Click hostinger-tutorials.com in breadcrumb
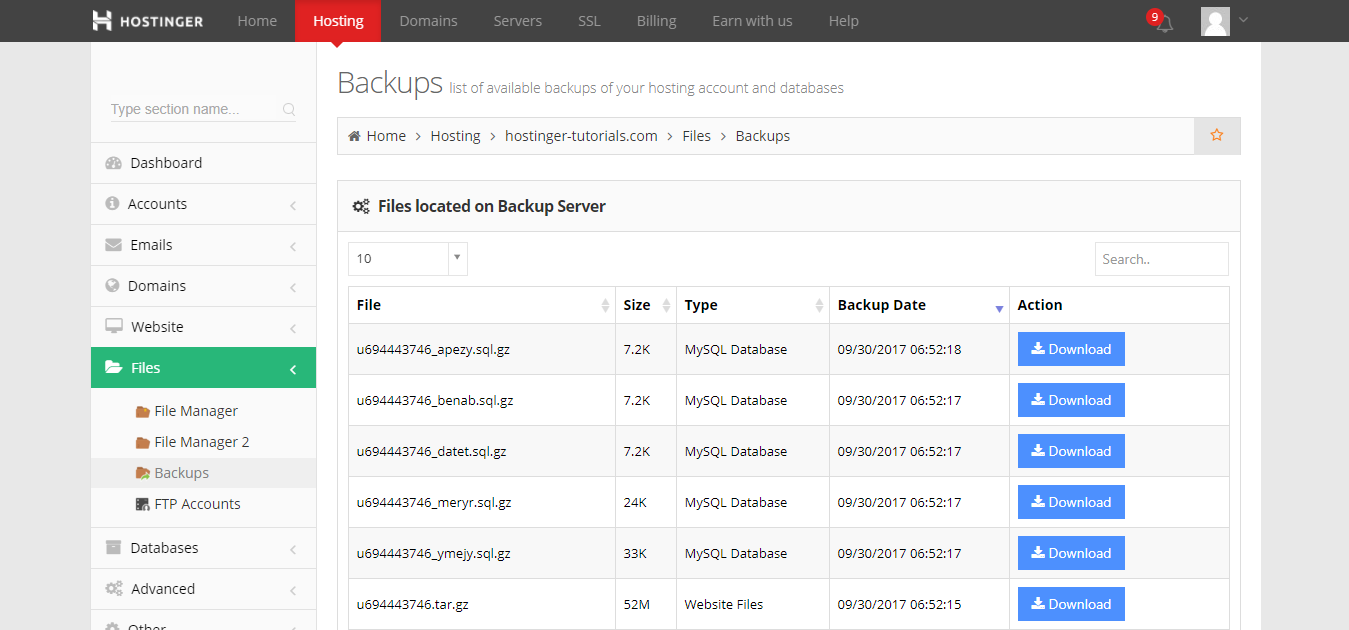Viewport: 1349px width, 630px height. (581, 136)
